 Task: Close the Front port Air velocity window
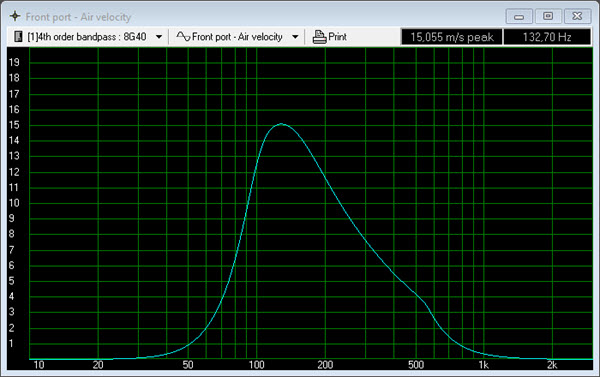click(577, 16)
